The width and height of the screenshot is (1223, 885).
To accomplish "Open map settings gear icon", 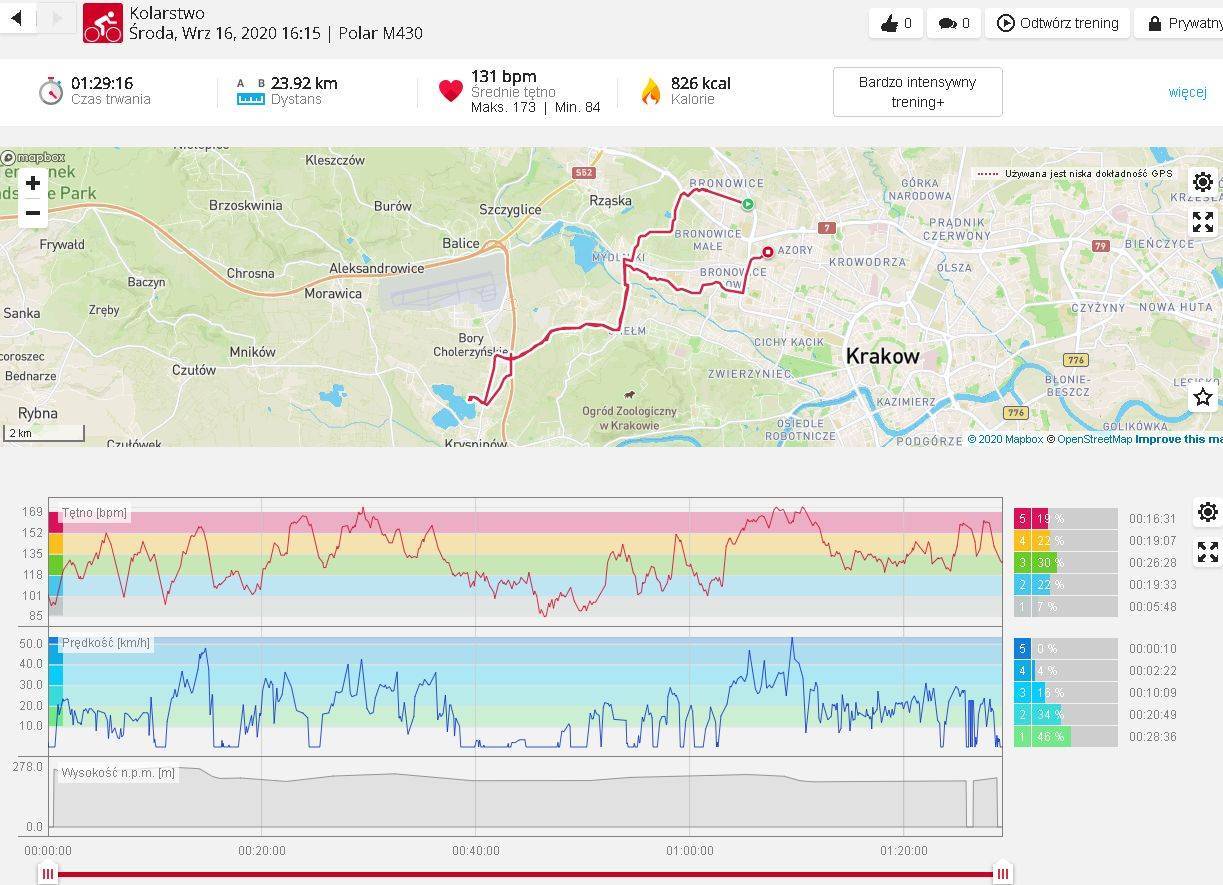I will (x=1202, y=182).
